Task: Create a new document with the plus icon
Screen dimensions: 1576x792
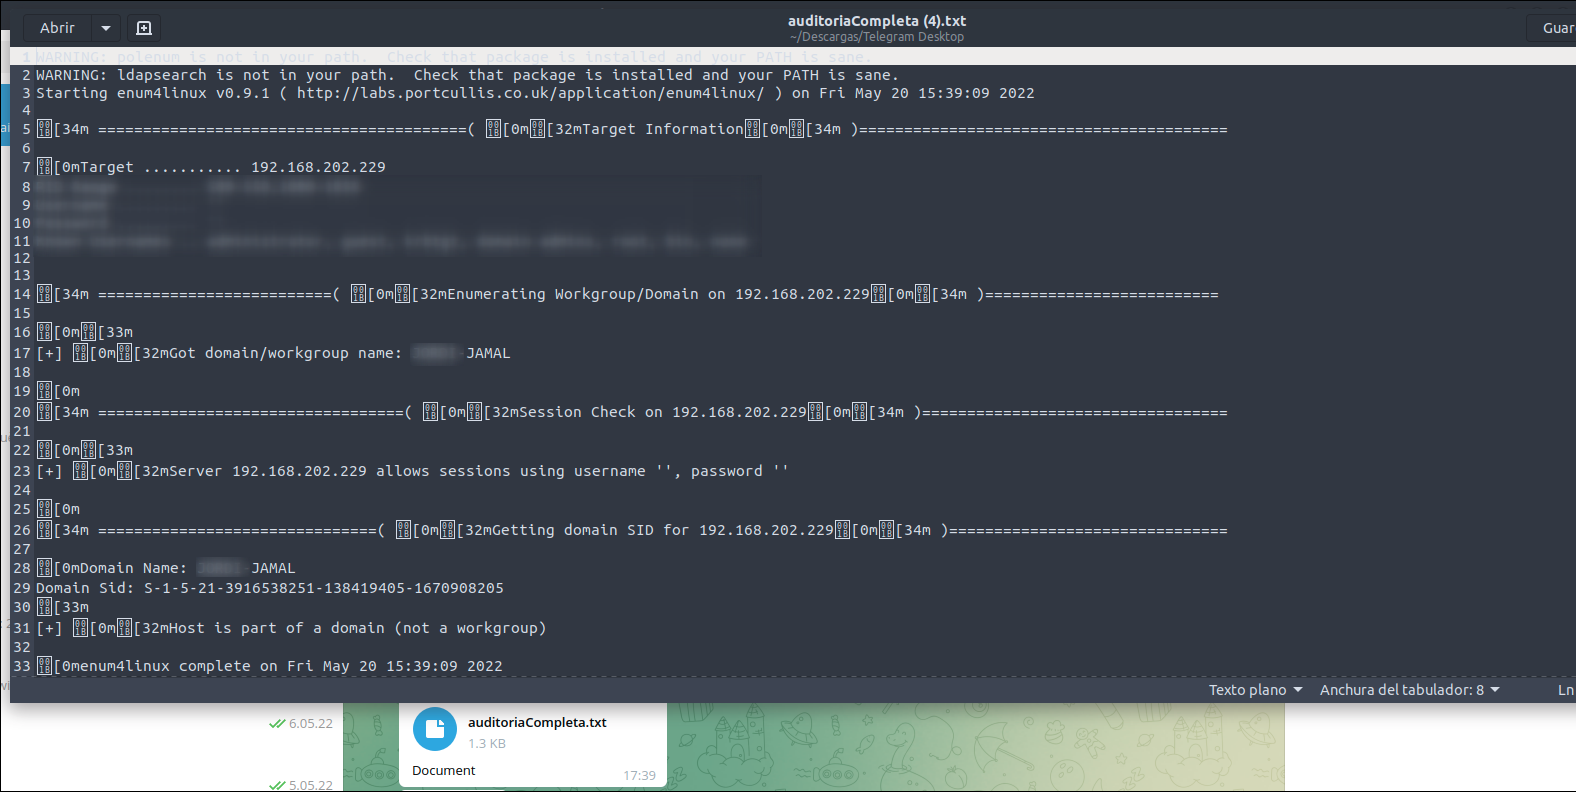Action: click(144, 28)
